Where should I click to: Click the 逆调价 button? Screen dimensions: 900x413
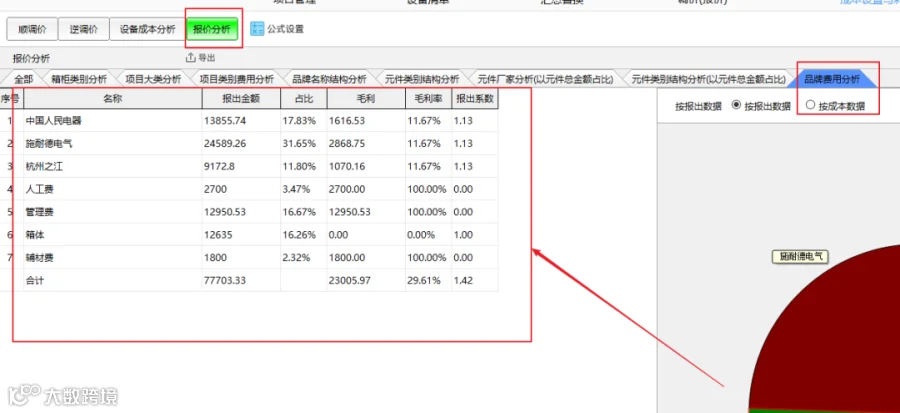point(83,29)
